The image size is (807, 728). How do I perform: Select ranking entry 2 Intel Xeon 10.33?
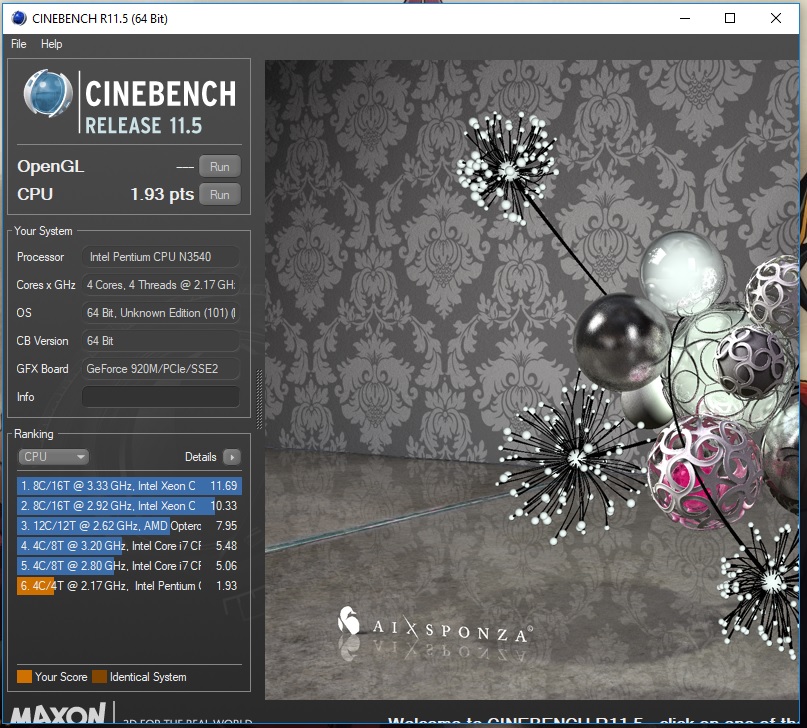point(129,506)
